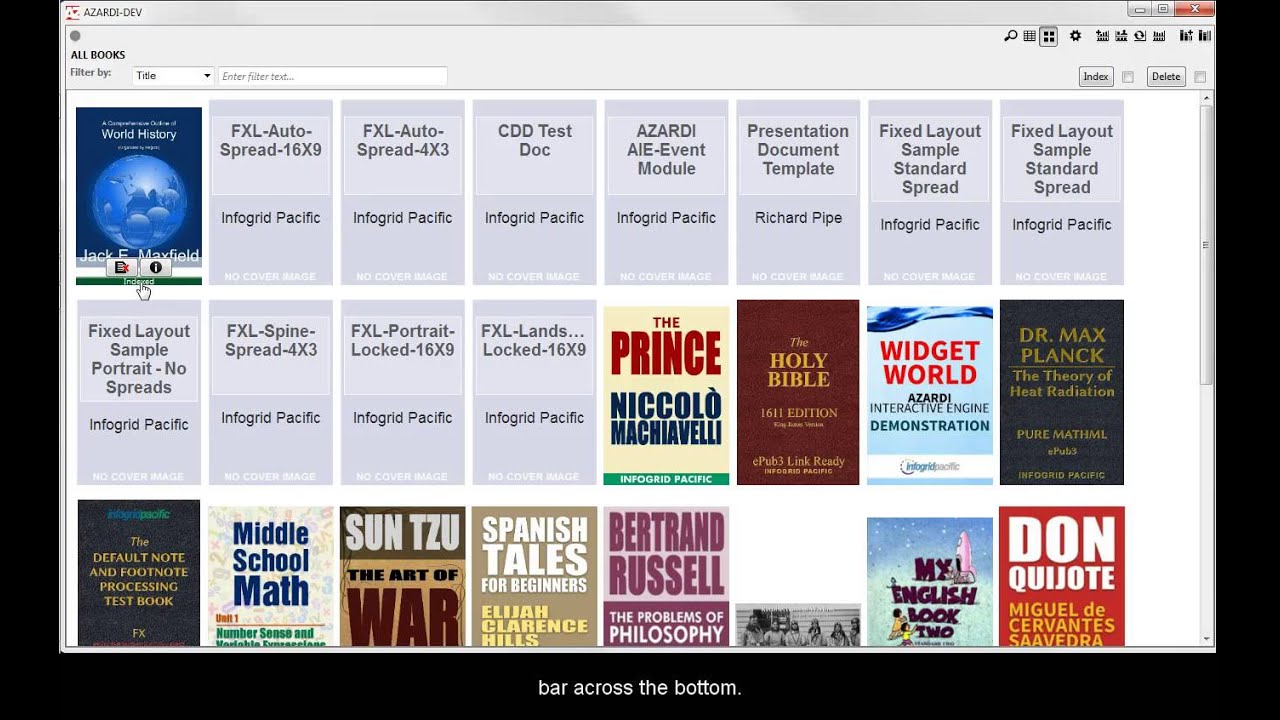Screen dimensions: 1280x720
Task: Click the add-books icon with plus sign
Action: coord(1102,36)
